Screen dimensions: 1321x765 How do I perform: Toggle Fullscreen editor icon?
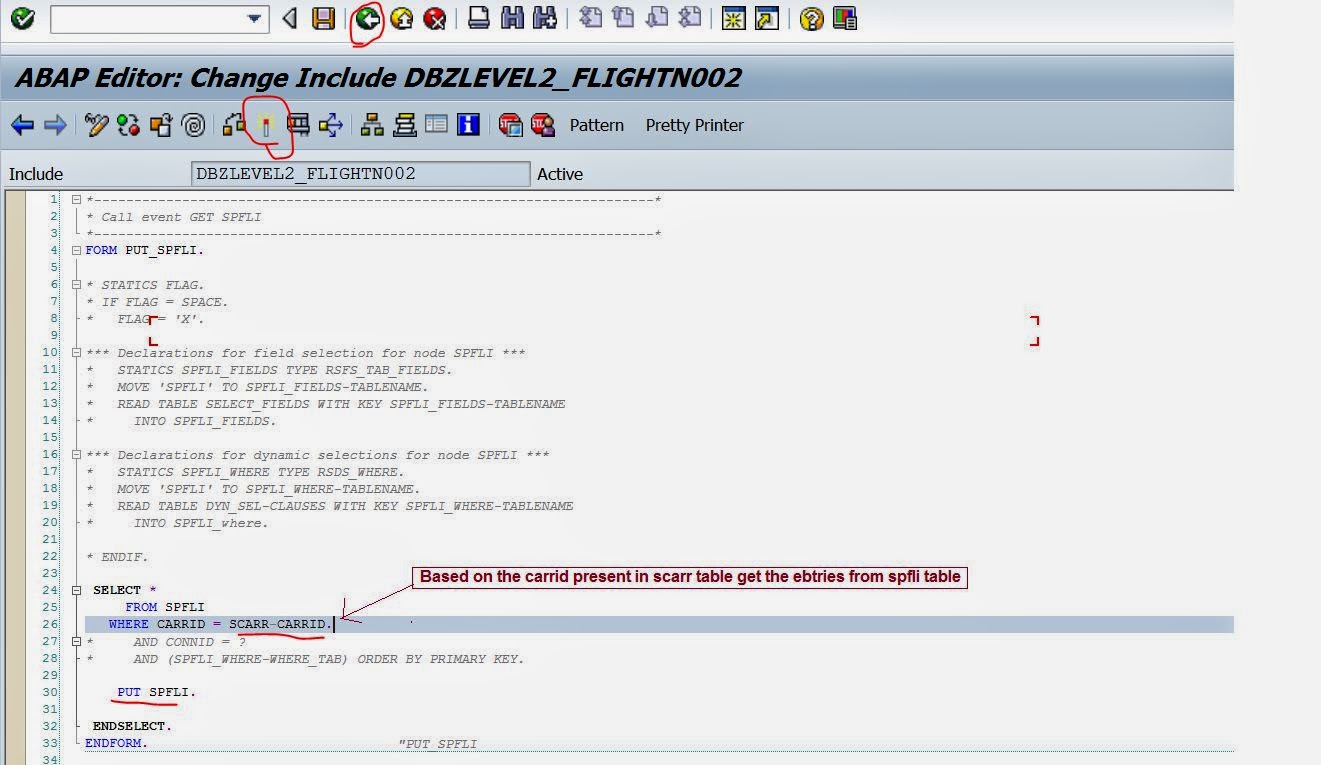pos(436,125)
